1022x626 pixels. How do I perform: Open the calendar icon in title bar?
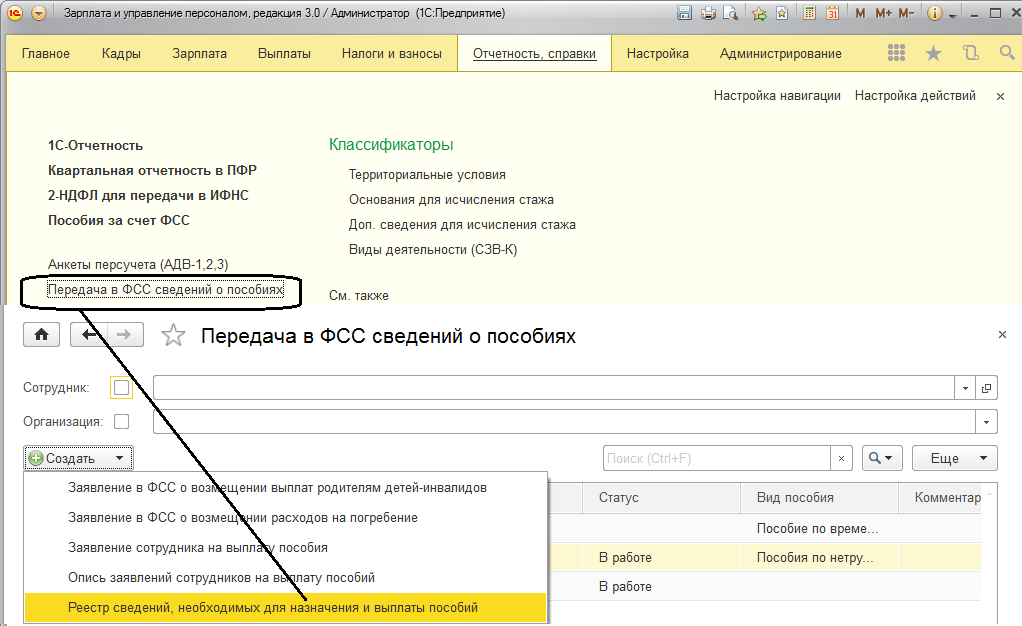coord(833,14)
